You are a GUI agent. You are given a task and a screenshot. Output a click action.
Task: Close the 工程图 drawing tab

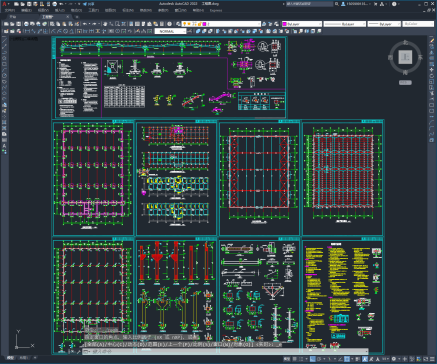pyautogui.click(x=68, y=17)
